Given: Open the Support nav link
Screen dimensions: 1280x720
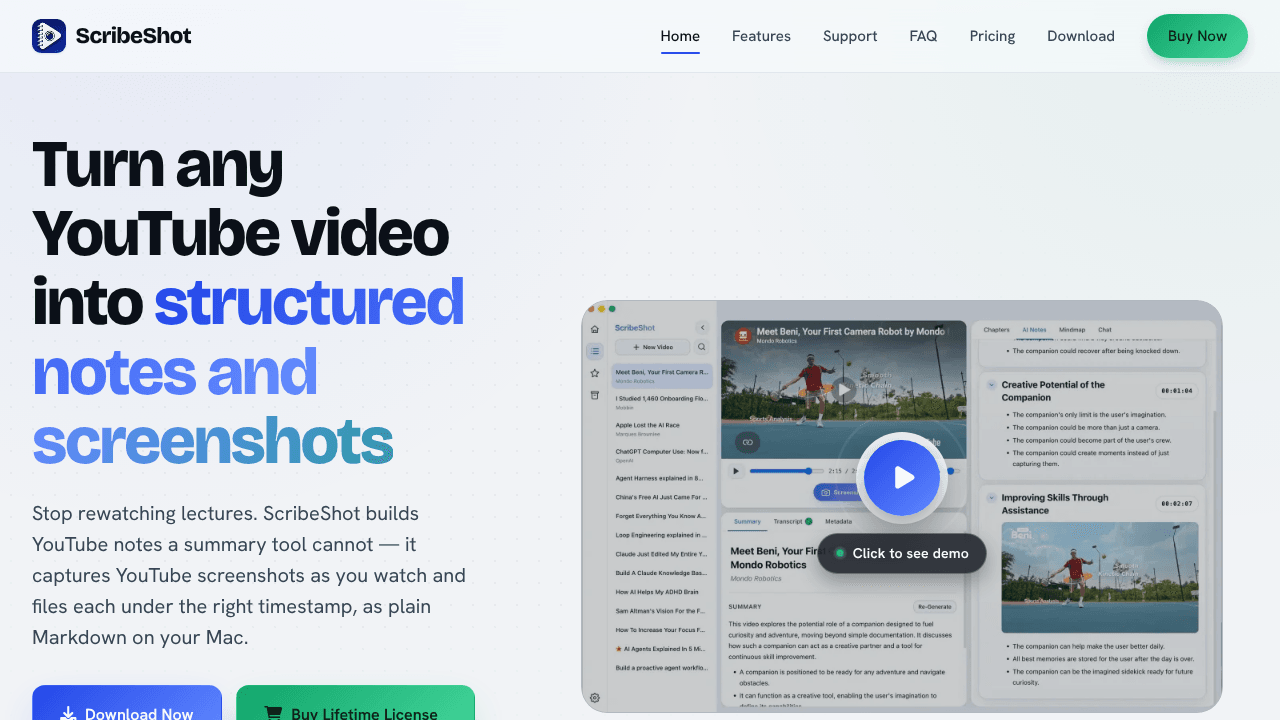Looking at the screenshot, I should coord(850,36).
